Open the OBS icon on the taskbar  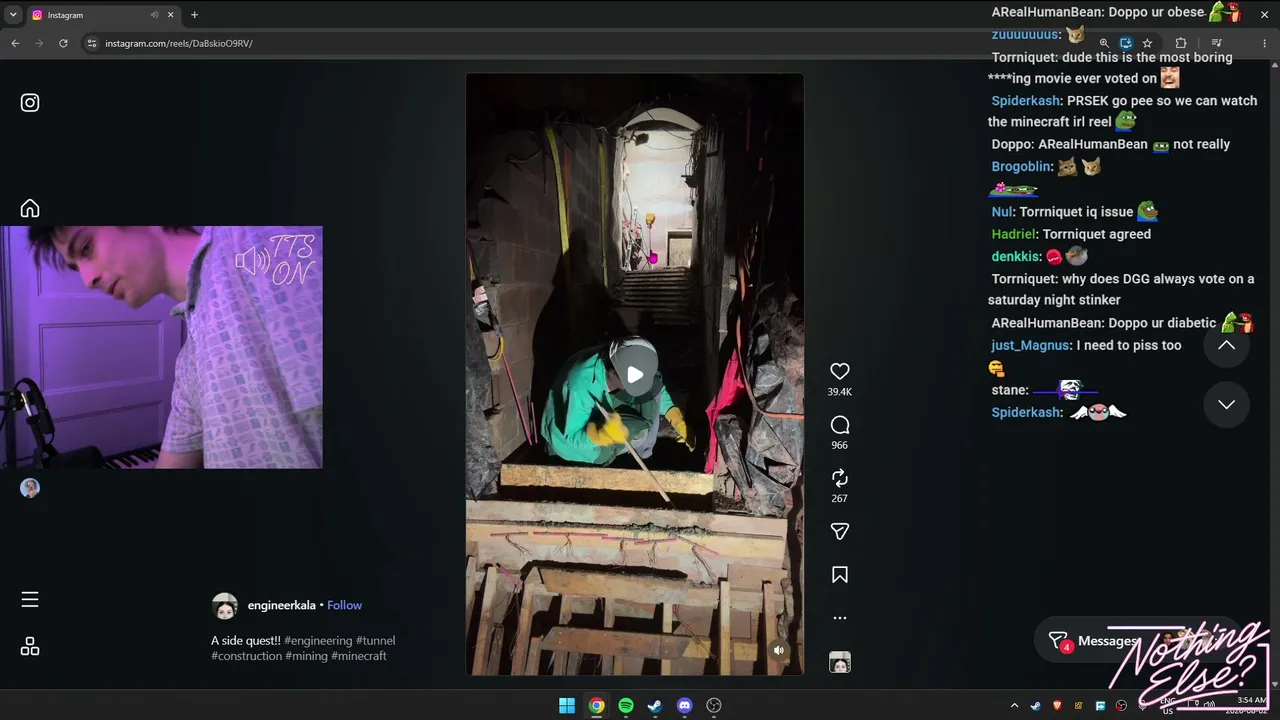(x=714, y=706)
